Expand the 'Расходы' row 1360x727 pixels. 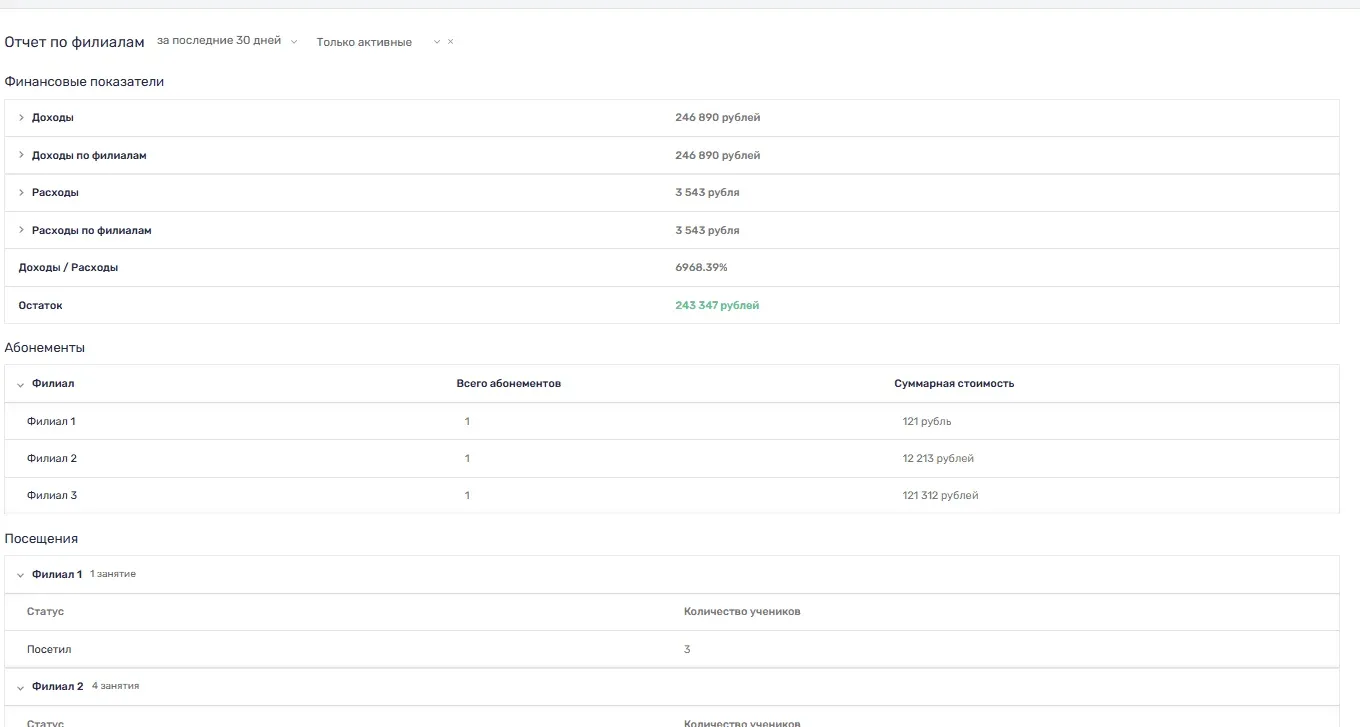pos(21,192)
